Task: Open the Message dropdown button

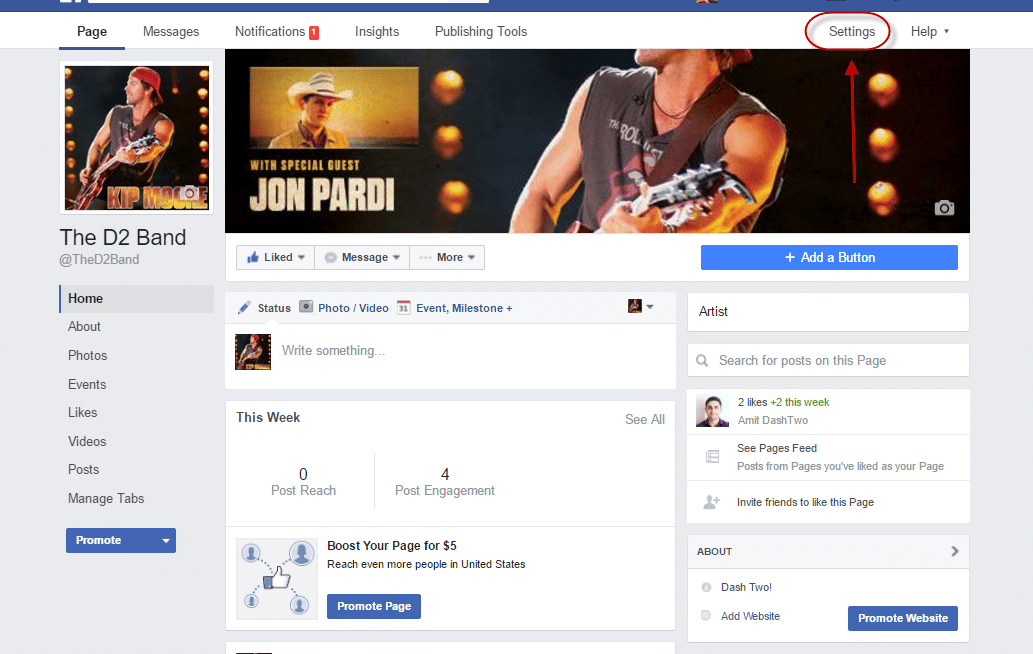Action: pyautogui.click(x=362, y=258)
